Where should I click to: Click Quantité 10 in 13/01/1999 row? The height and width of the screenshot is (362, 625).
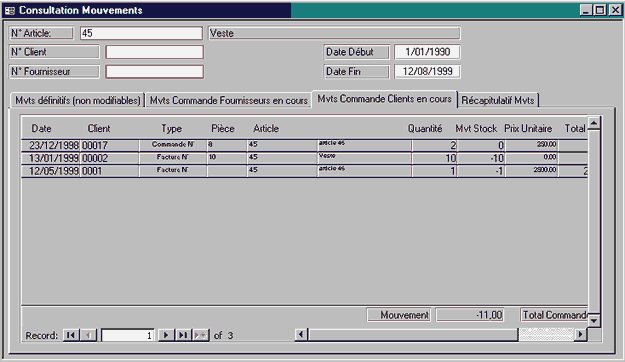(434, 158)
